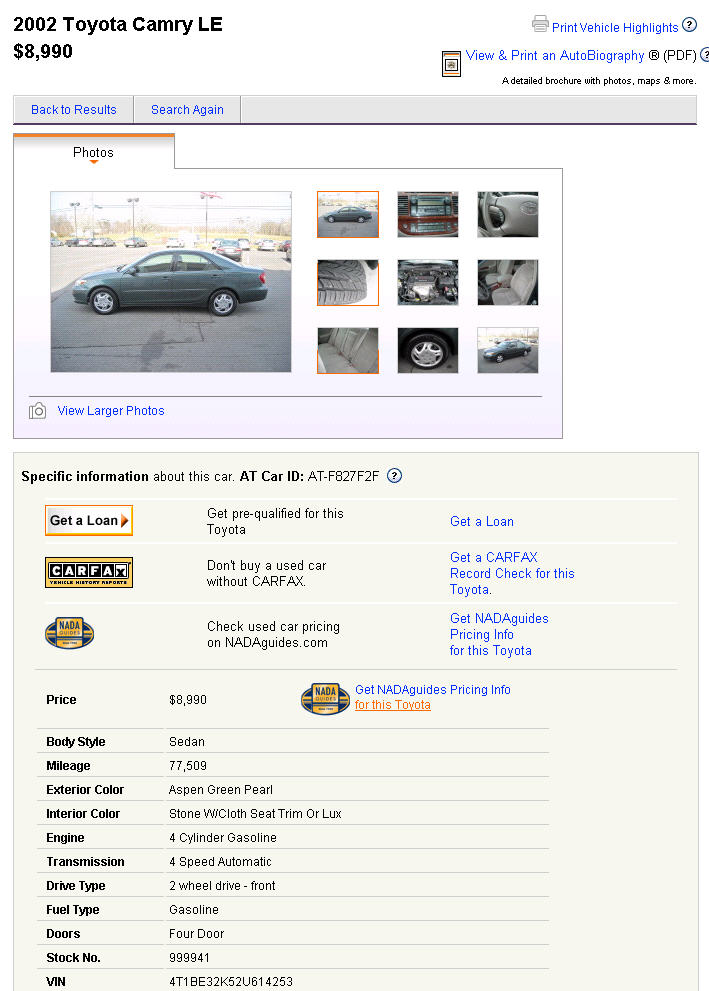The height and width of the screenshot is (991, 709).
Task: Click the orange Get a Loan button
Action: [89, 520]
